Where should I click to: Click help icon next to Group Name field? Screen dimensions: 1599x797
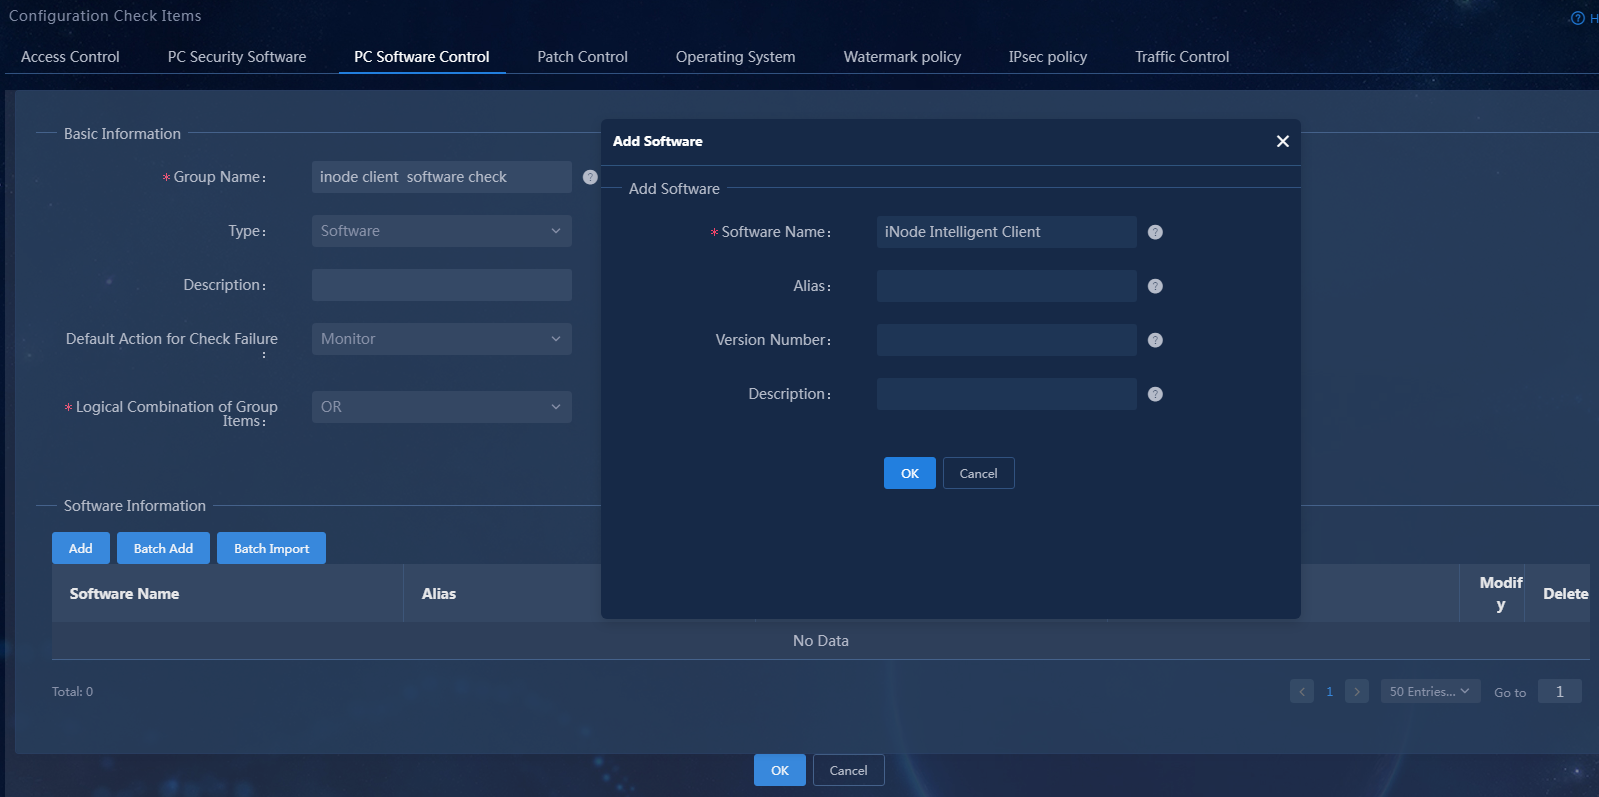(x=590, y=177)
